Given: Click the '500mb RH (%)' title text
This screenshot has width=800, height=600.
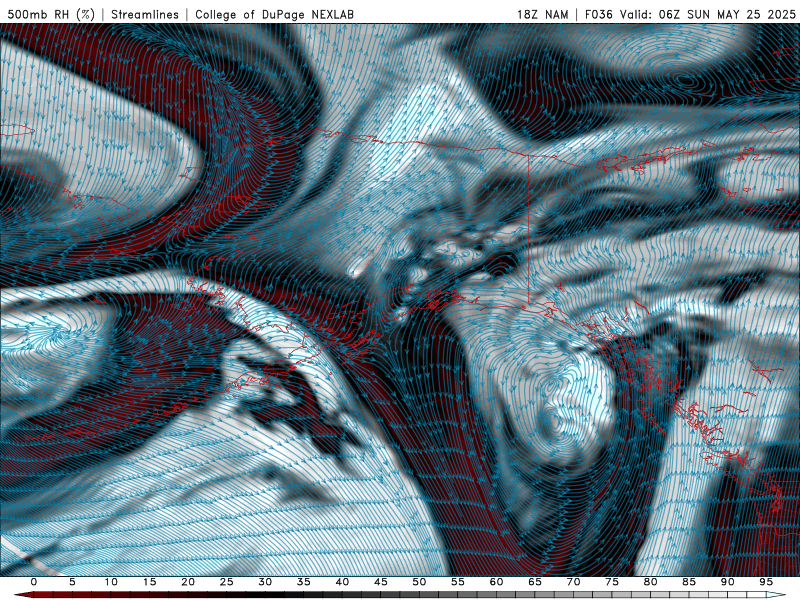Looking at the screenshot, I should 51,14.
